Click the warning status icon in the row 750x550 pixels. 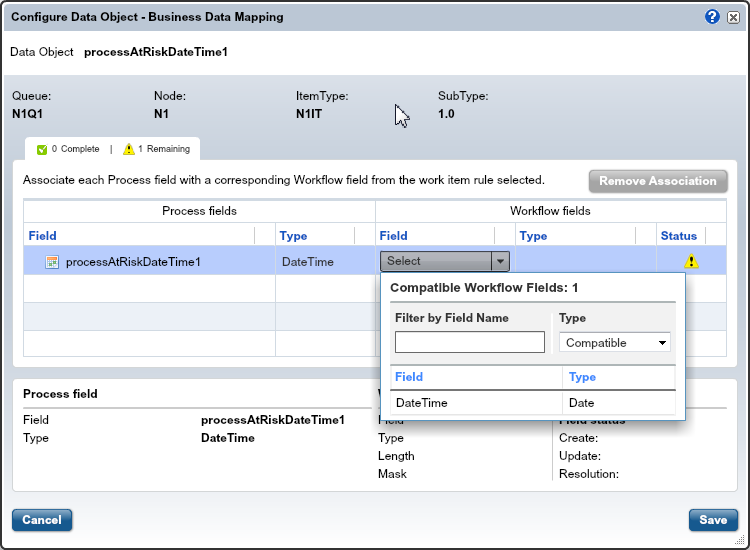(691, 261)
